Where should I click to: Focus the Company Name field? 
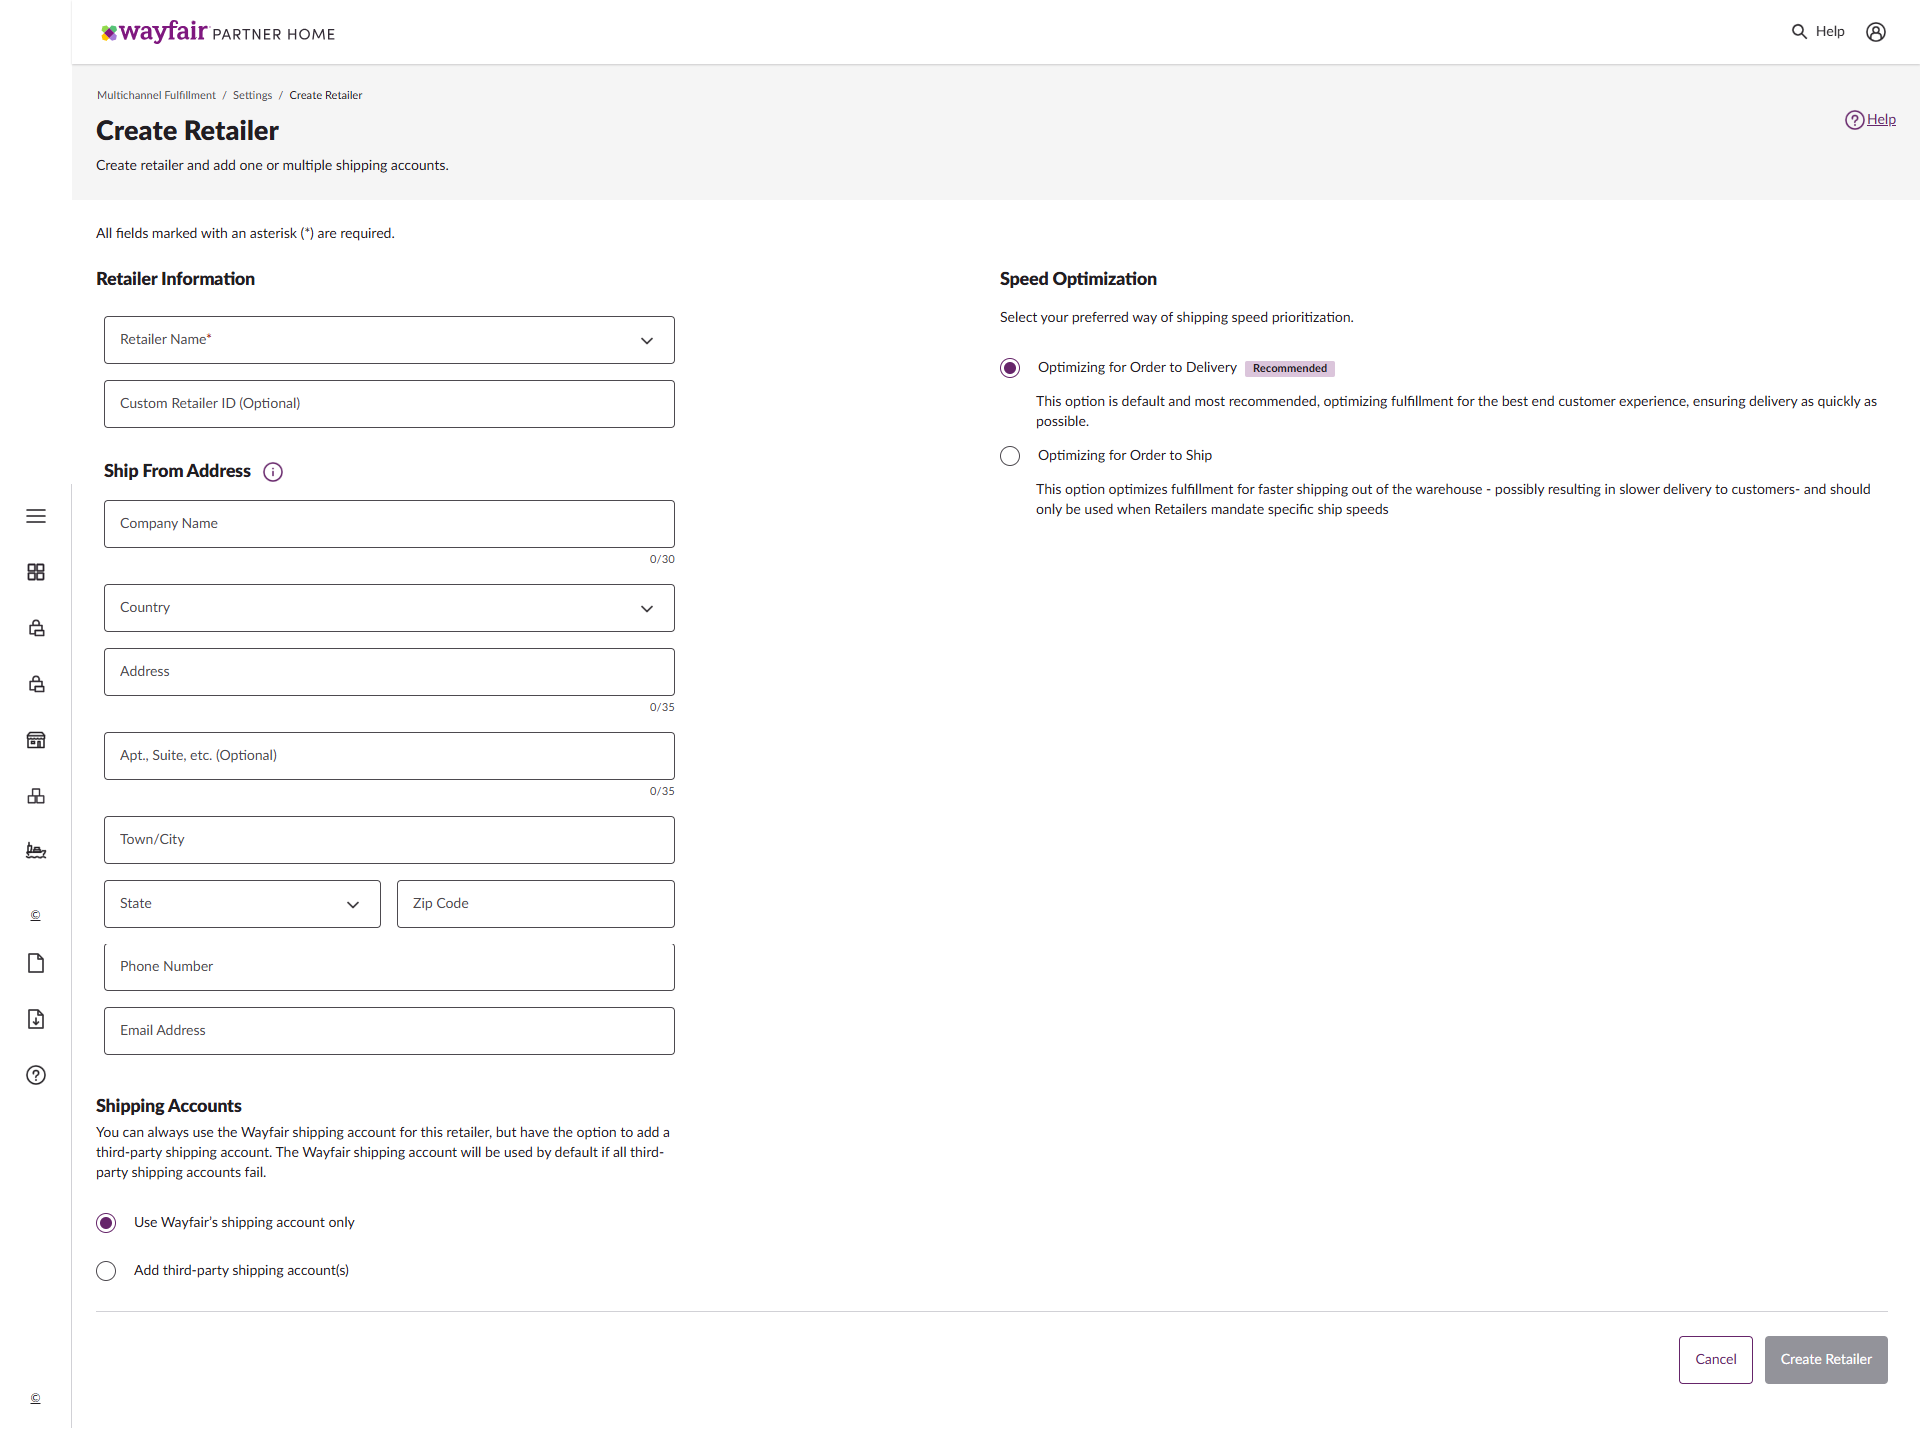point(389,524)
